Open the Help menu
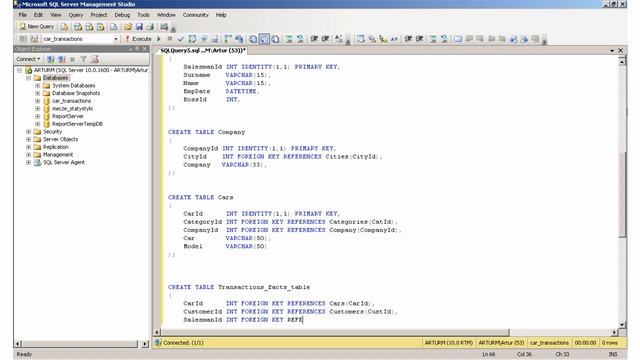 point(221,15)
